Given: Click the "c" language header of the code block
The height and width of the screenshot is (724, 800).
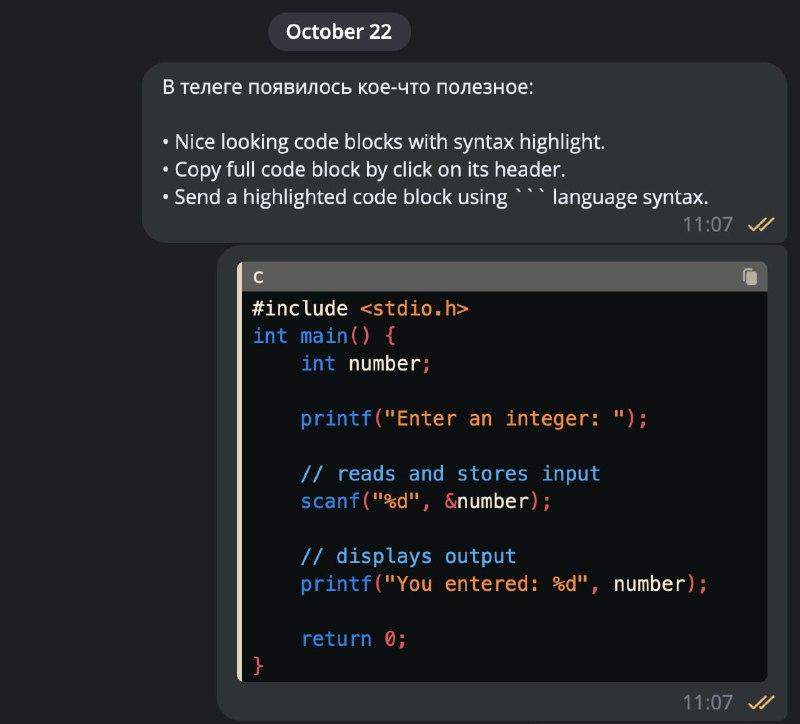Looking at the screenshot, I should pos(259,277).
